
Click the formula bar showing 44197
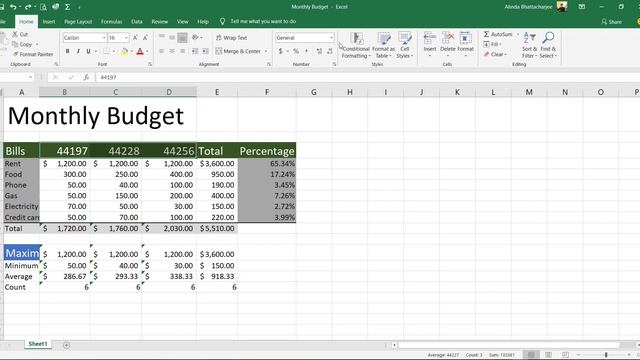pyautogui.click(x=367, y=77)
